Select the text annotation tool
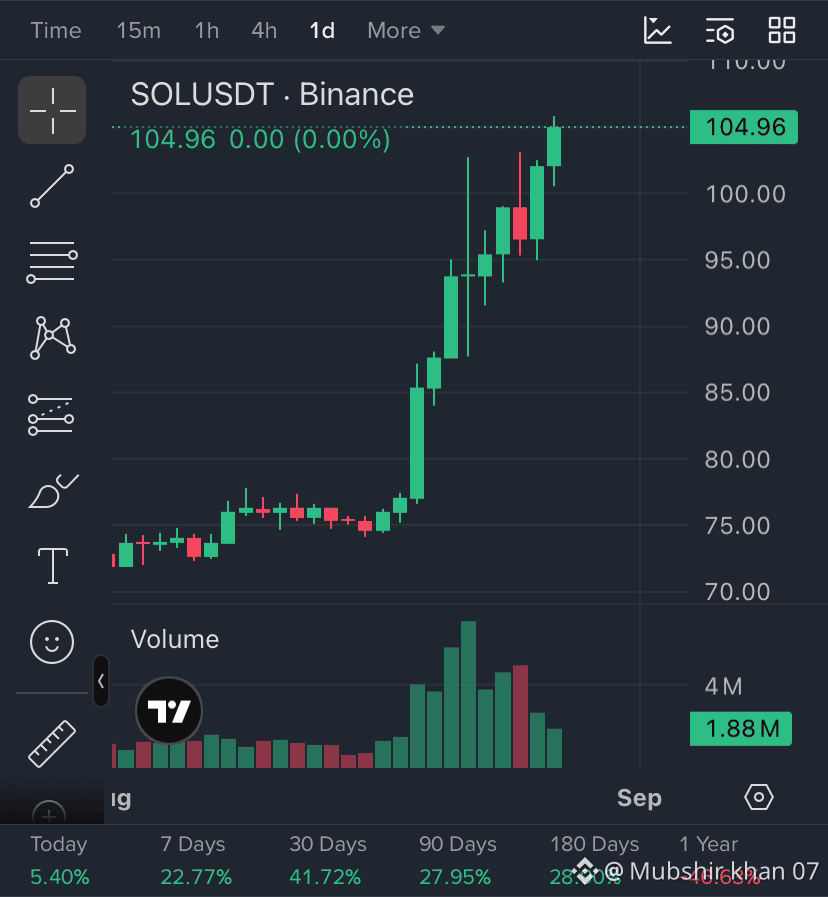 pos(53,566)
